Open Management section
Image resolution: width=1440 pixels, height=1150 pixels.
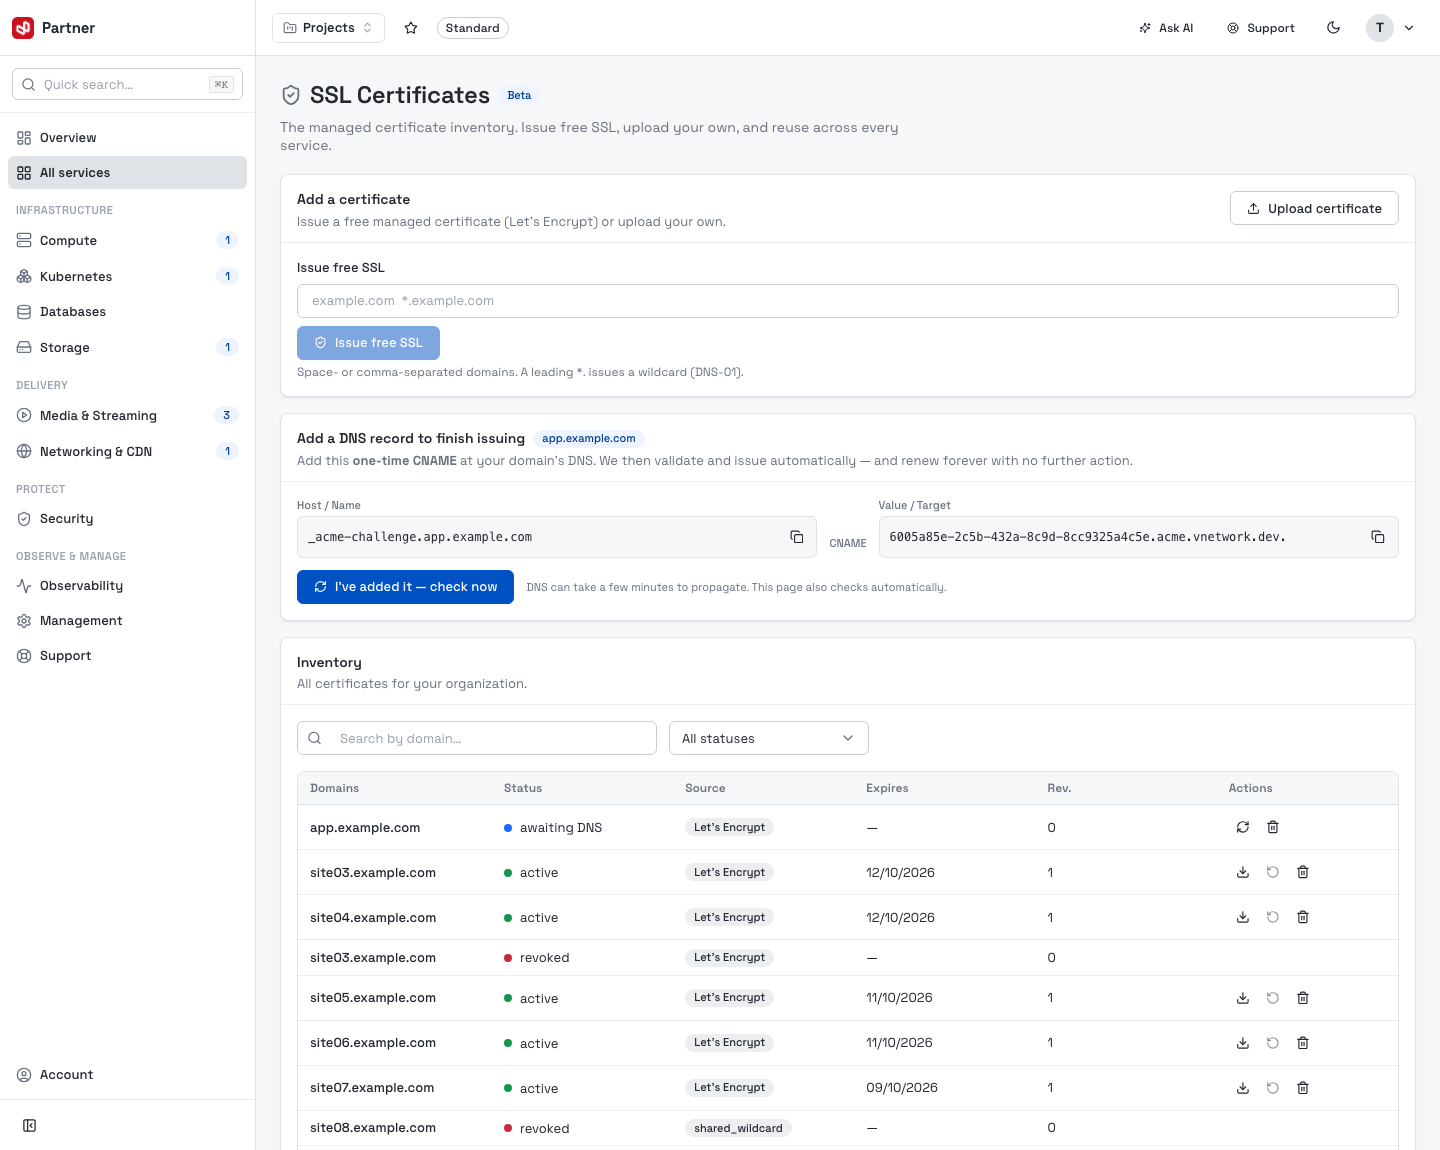click(x=127, y=621)
